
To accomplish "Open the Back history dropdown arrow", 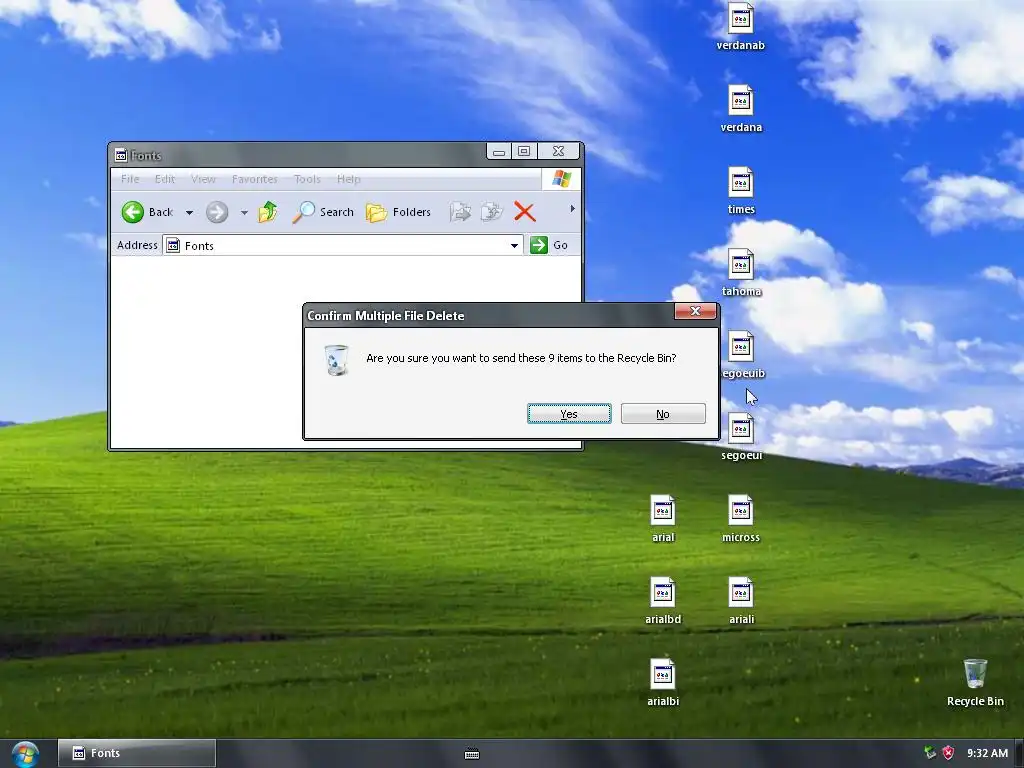I will tap(189, 212).
